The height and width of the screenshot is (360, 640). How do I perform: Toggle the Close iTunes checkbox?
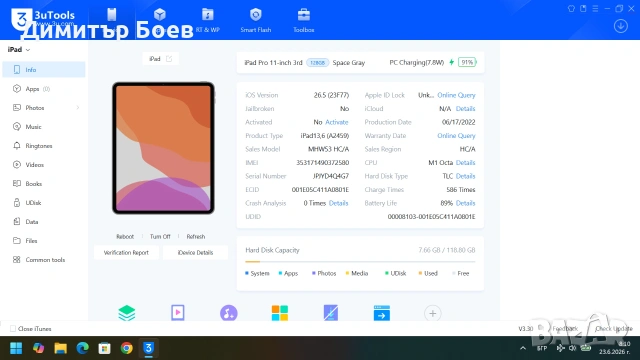click(13, 329)
